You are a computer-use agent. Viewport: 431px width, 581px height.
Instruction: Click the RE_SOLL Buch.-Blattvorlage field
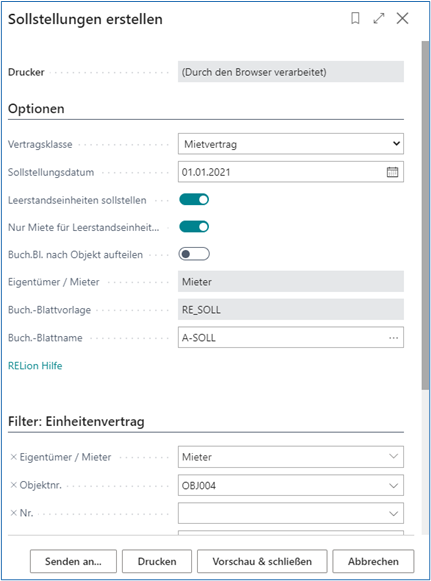291,310
